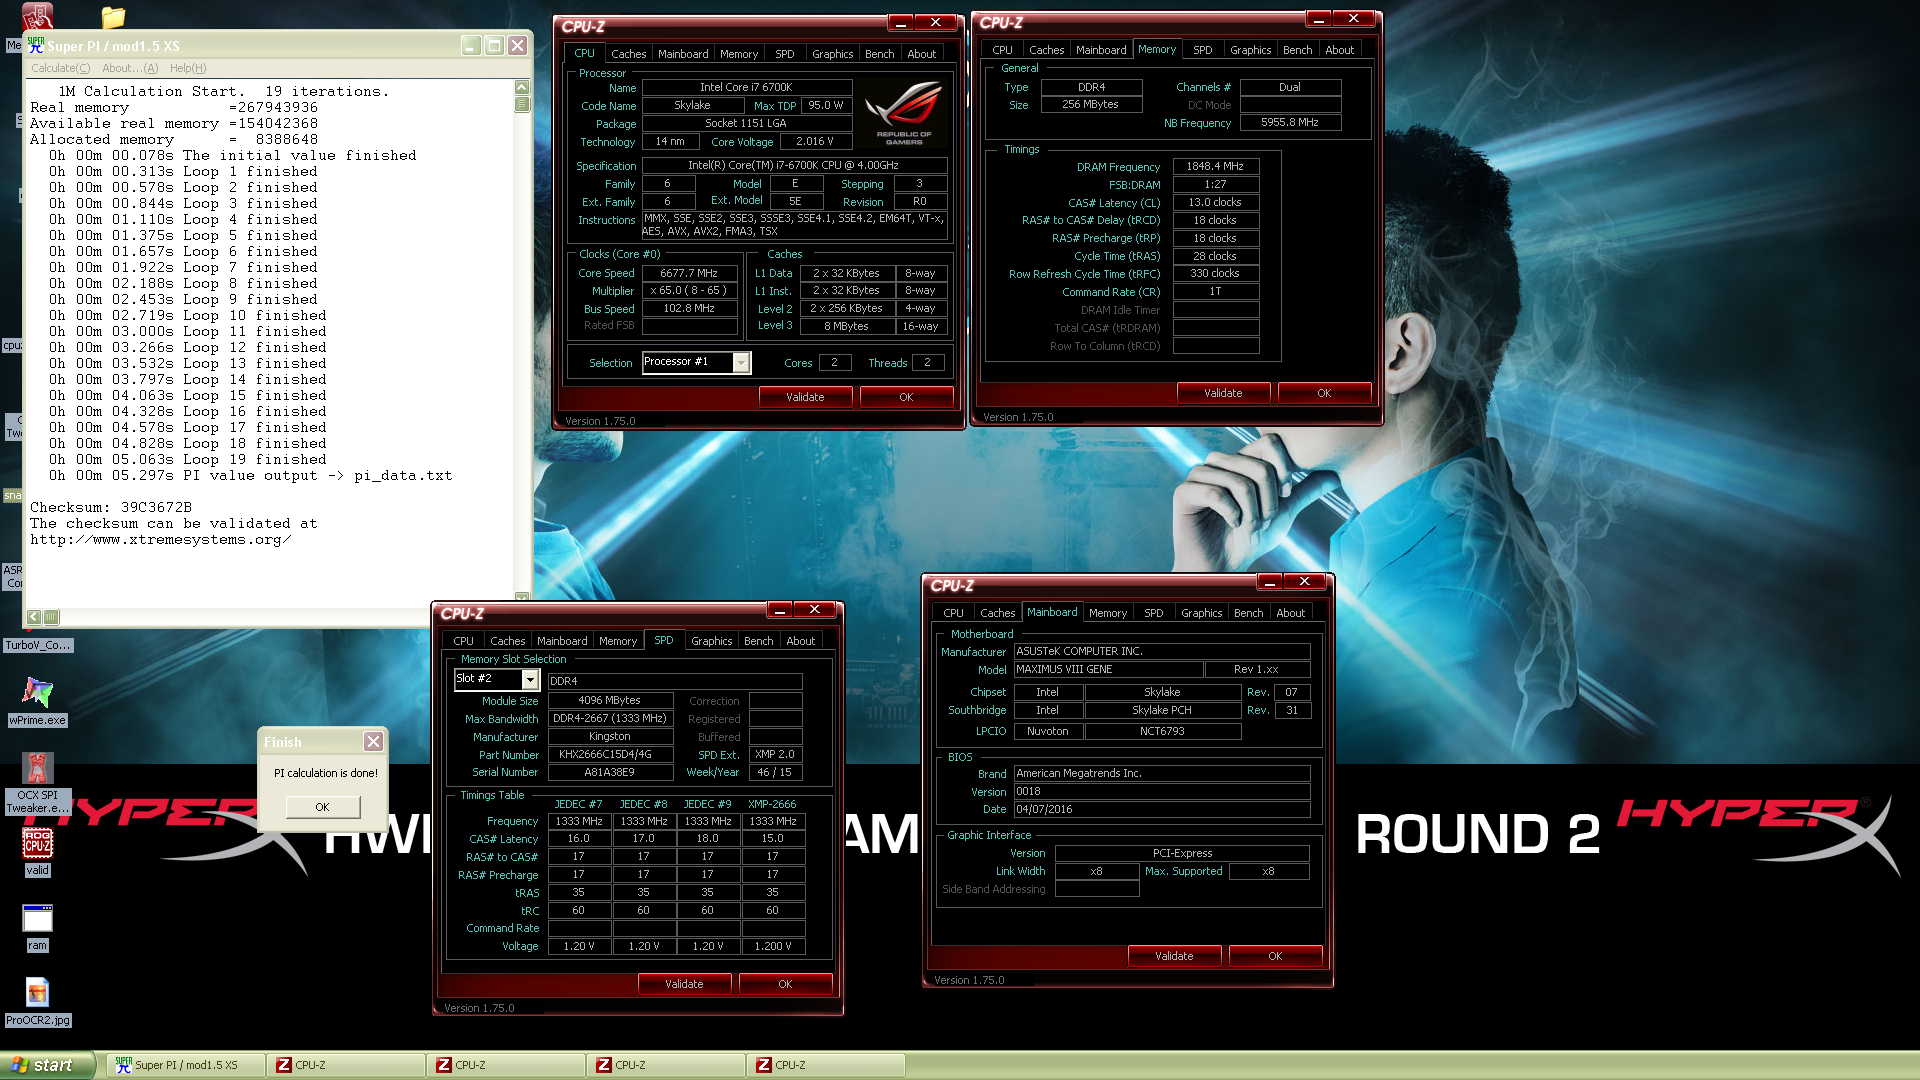This screenshot has height=1080, width=1920.
Task: Open Mainboard tab in CPU tab CPU-Z window
Action: coord(683,54)
